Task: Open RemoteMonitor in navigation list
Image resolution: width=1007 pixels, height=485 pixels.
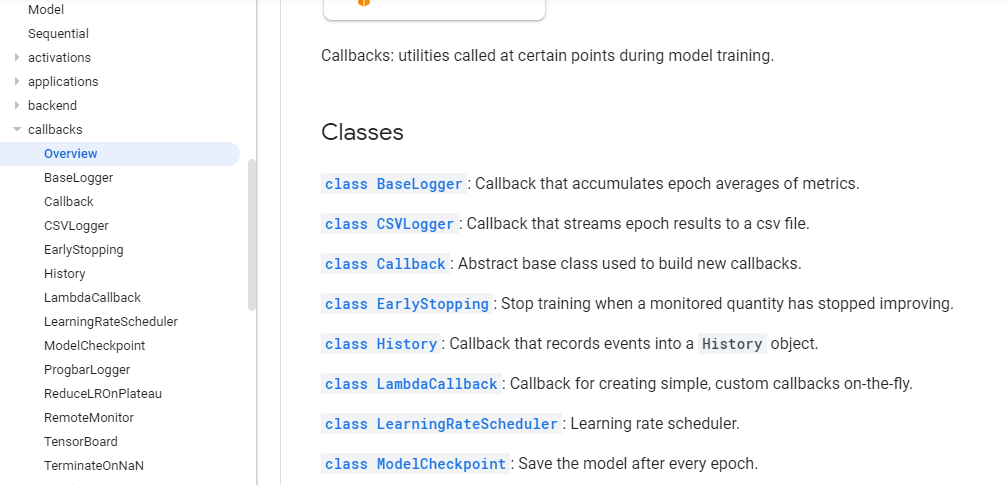Action: coord(89,417)
